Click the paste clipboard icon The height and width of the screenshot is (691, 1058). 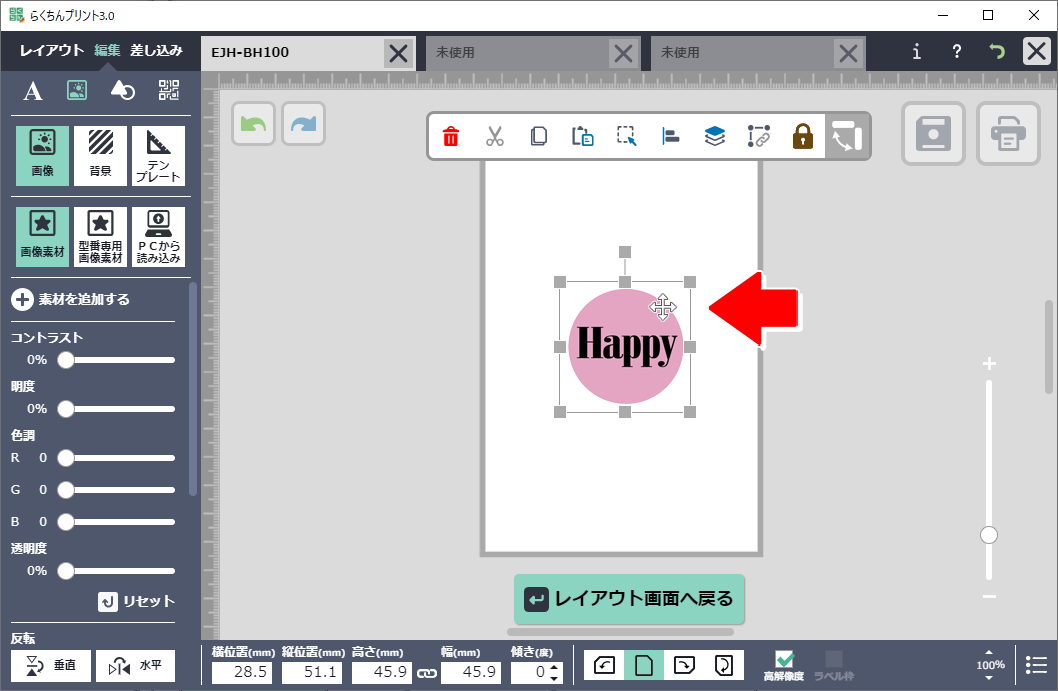pyautogui.click(x=582, y=136)
